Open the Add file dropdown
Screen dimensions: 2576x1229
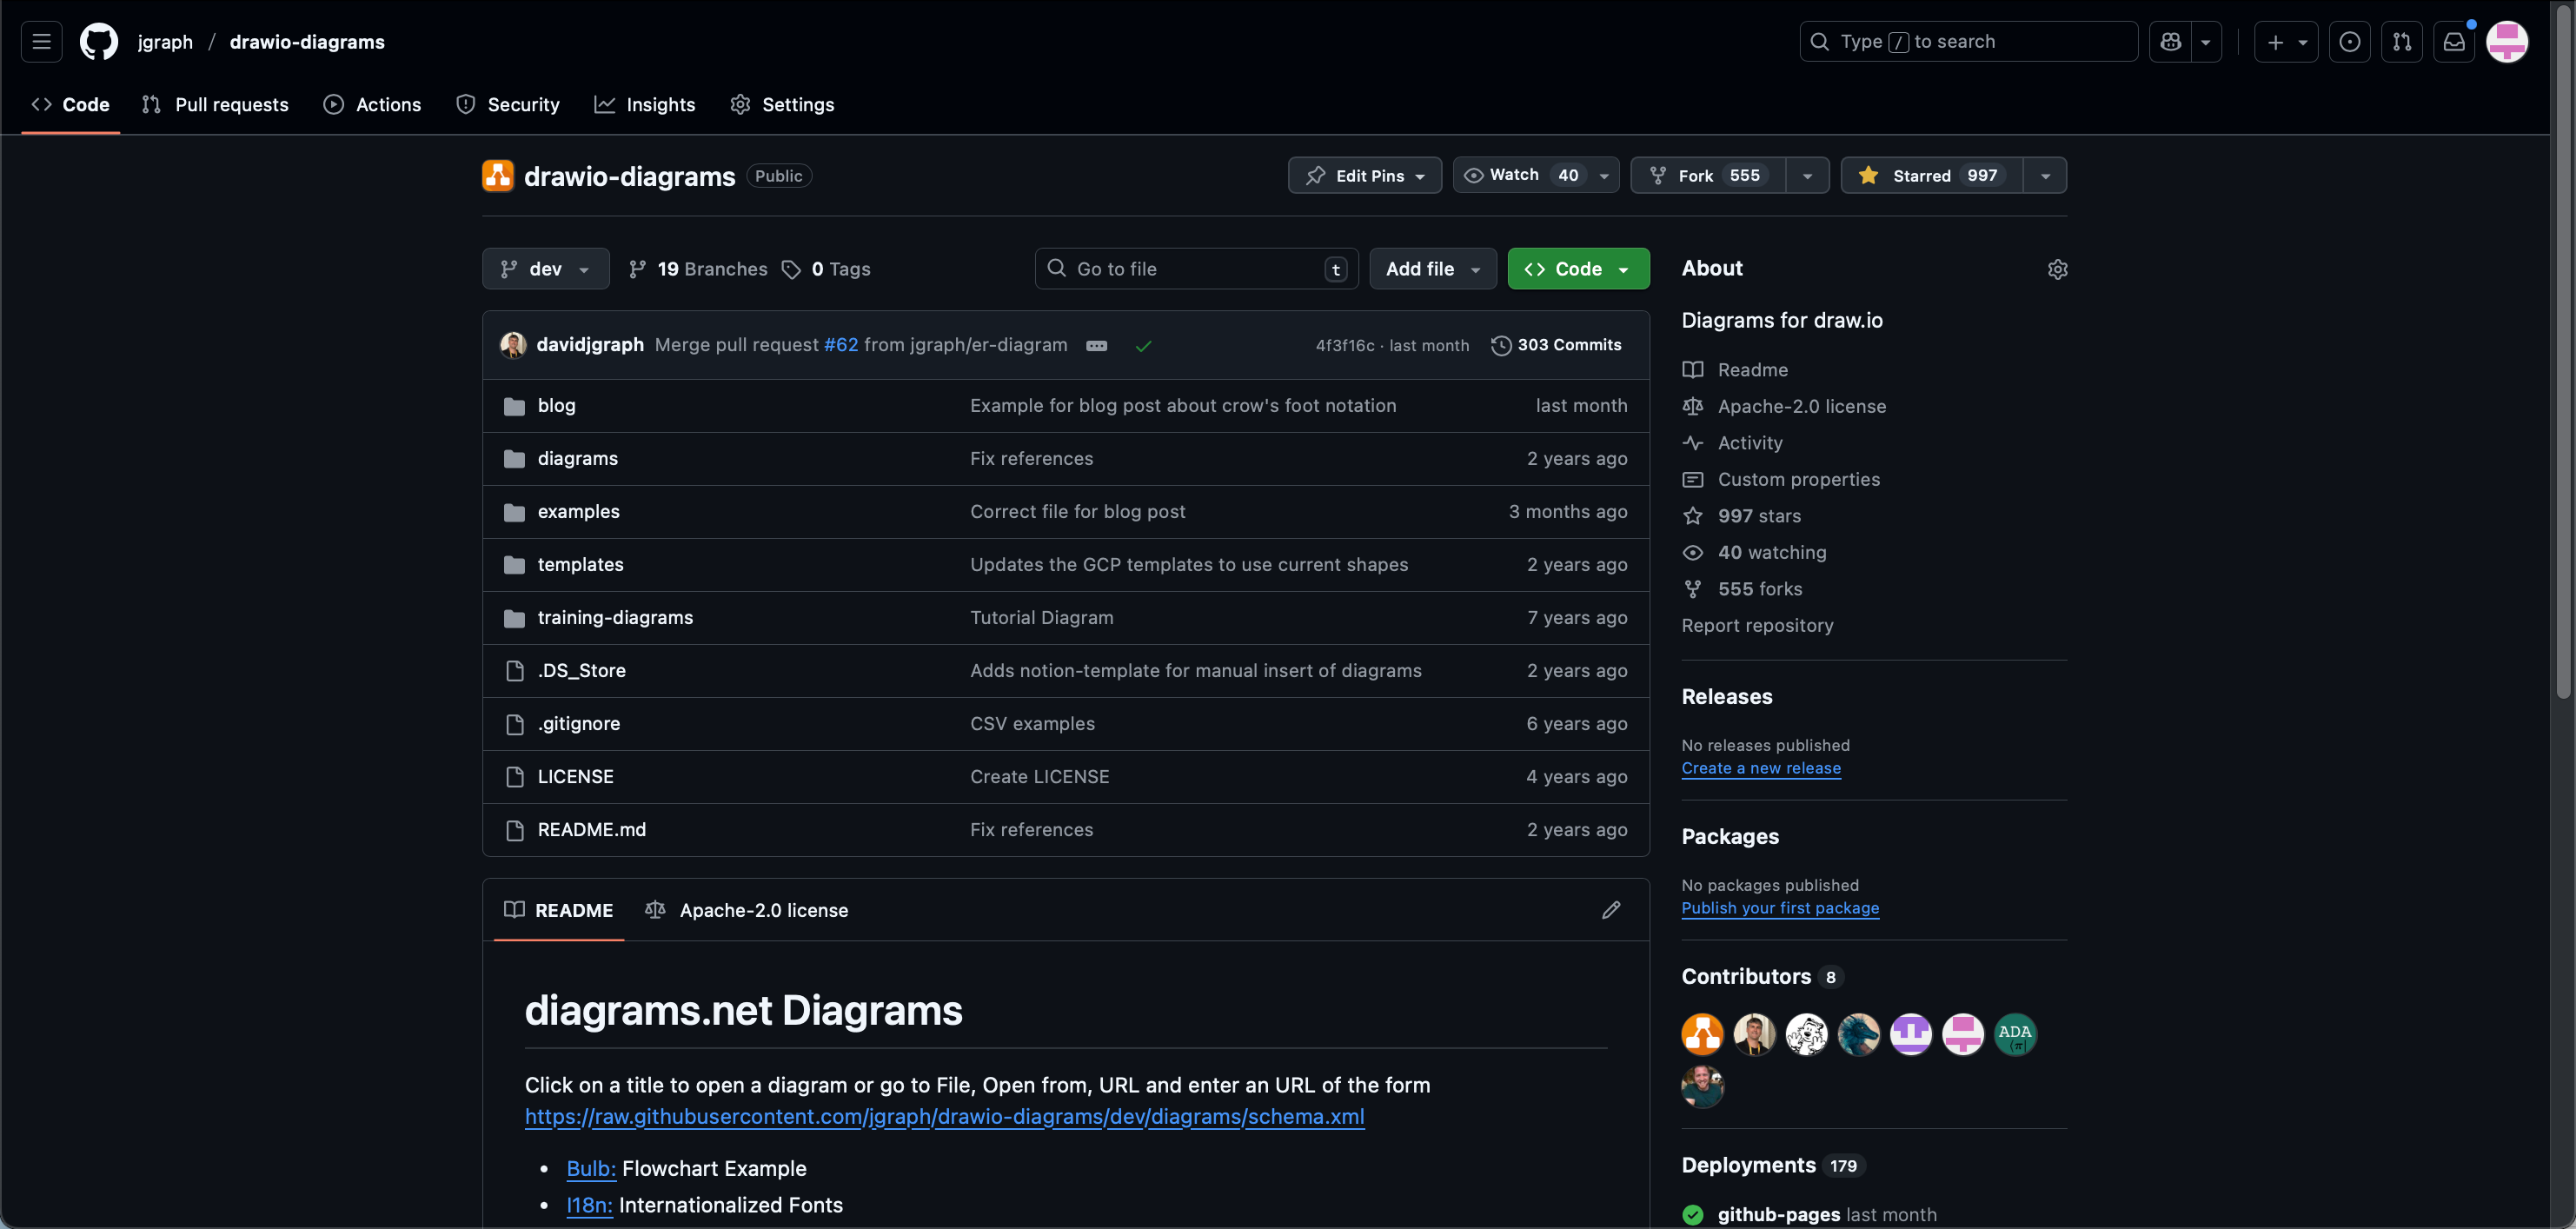[x=1431, y=269]
